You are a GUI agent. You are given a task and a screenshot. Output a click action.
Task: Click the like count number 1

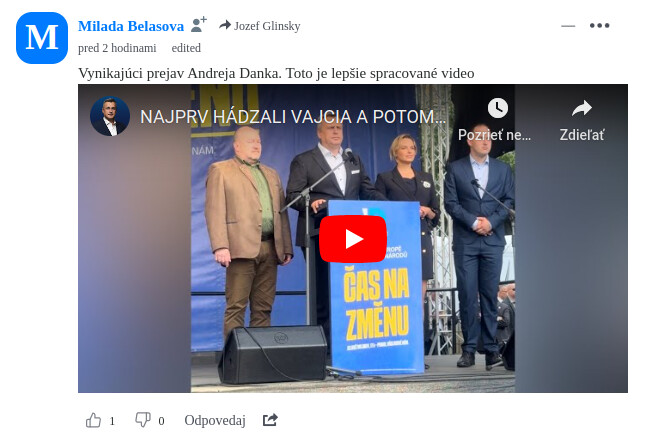pyautogui.click(x=112, y=421)
